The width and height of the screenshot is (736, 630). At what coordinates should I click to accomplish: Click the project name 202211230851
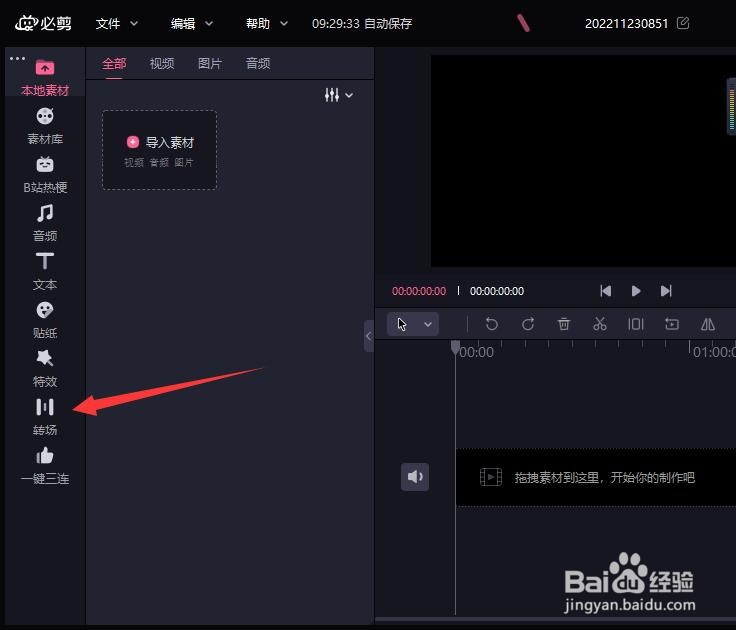626,23
